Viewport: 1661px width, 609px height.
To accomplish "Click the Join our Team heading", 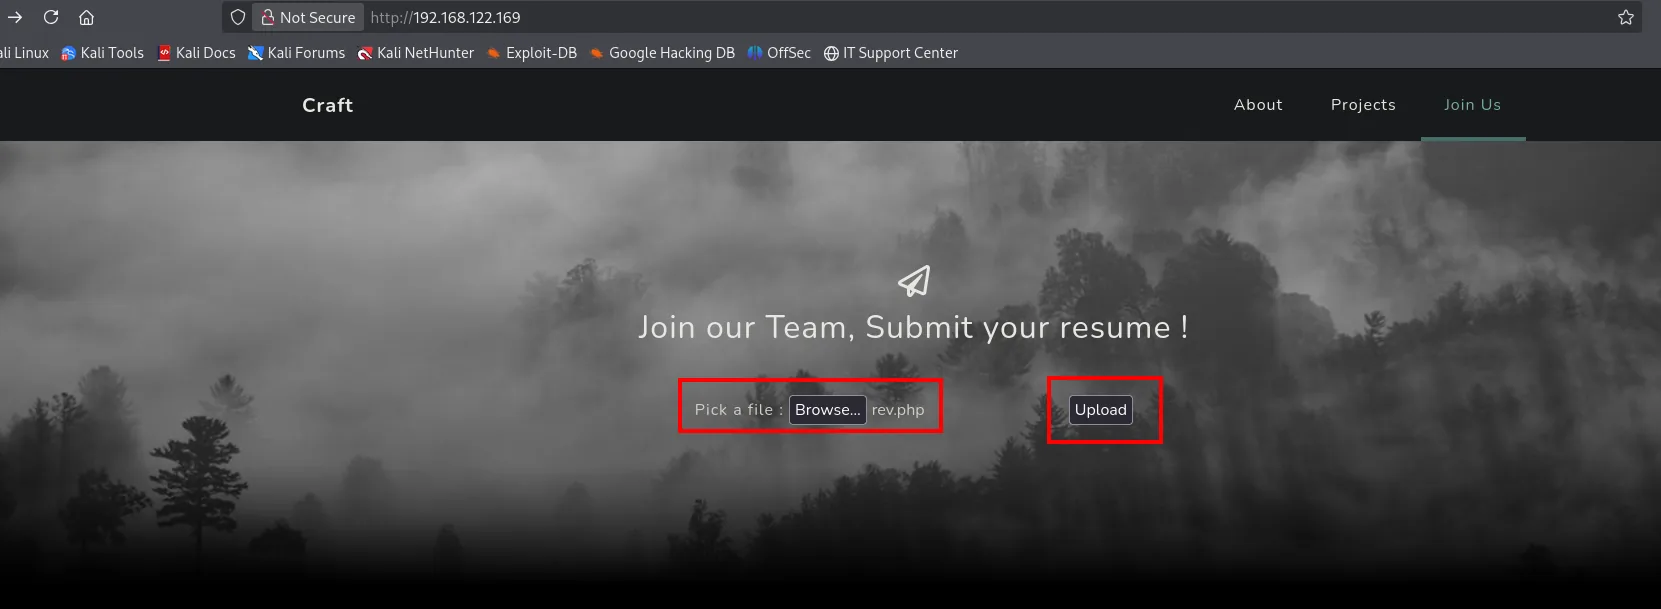I will (913, 327).
